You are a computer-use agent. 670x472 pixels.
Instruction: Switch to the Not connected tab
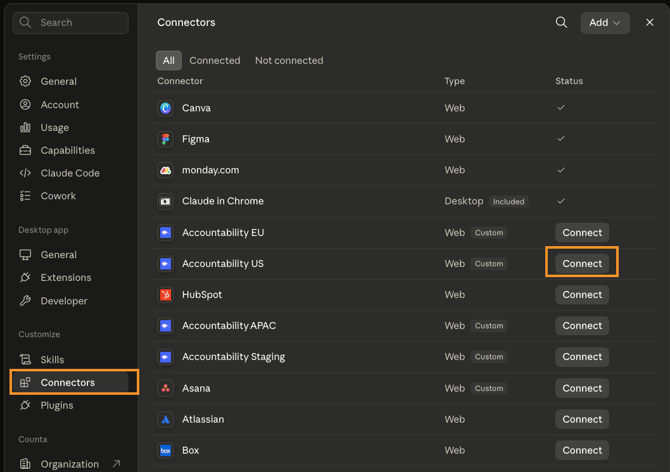[x=289, y=60]
